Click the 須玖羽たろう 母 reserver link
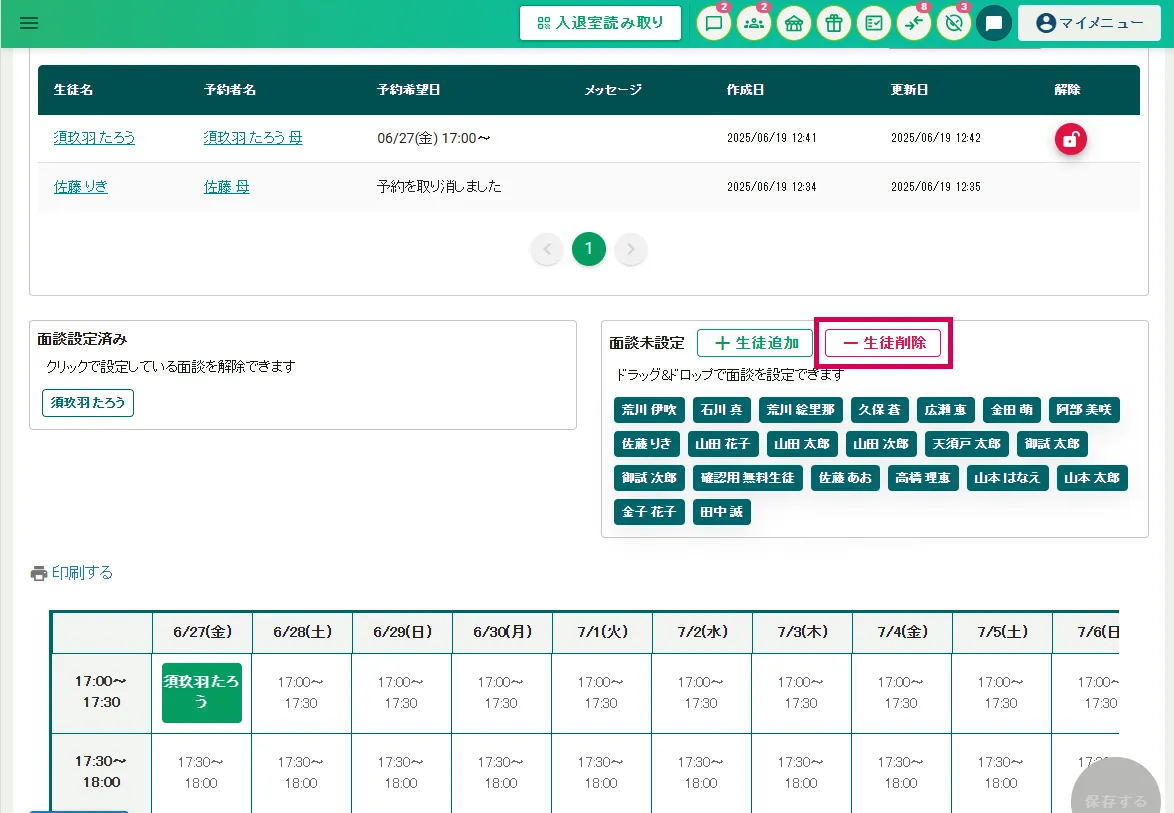This screenshot has width=1174, height=813. point(252,138)
